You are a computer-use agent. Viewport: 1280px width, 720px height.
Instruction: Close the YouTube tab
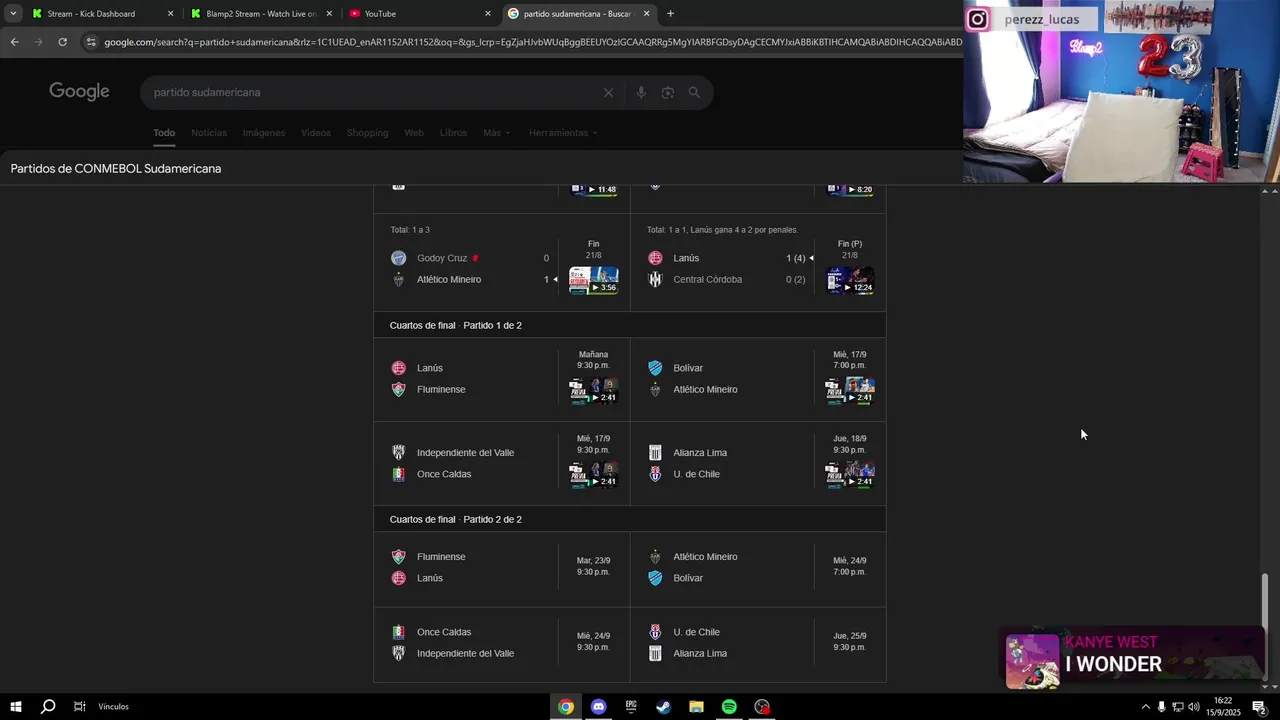[x=488, y=14]
